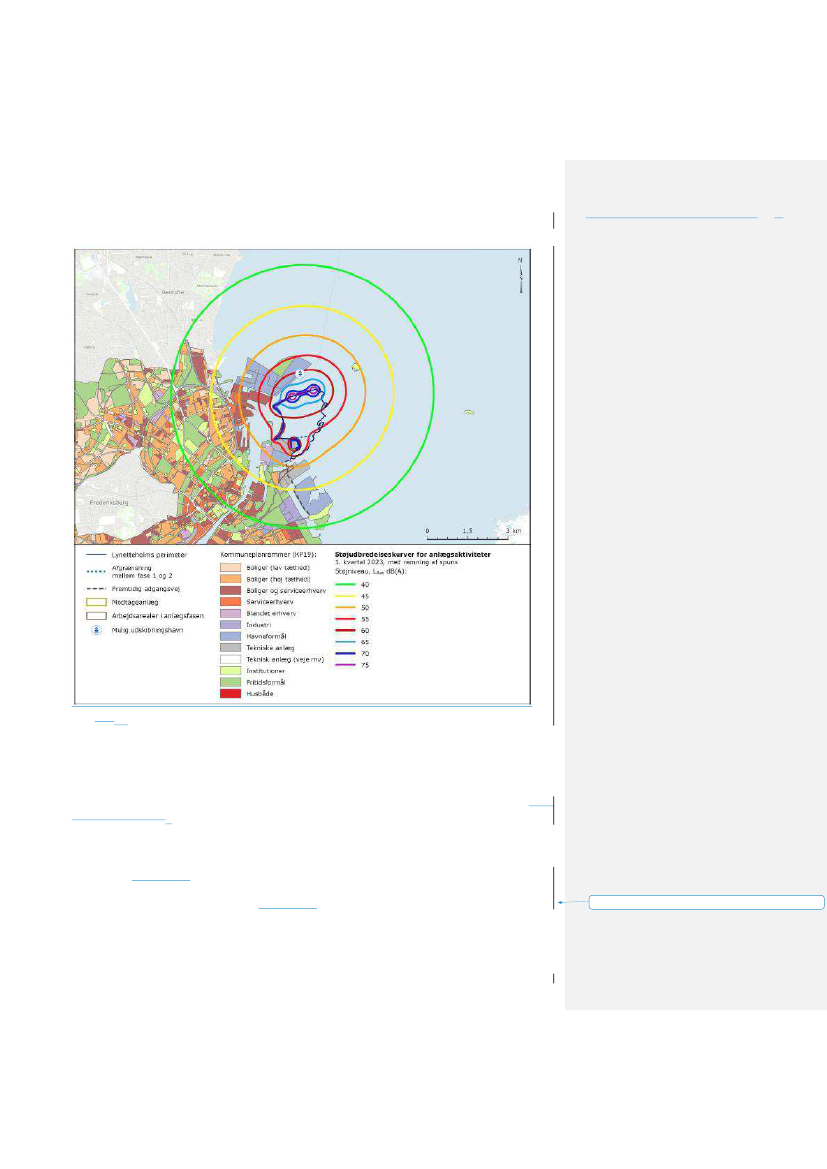Click the Havneformål legend swatch
The width and height of the screenshot is (827, 1169).
(x=230, y=637)
